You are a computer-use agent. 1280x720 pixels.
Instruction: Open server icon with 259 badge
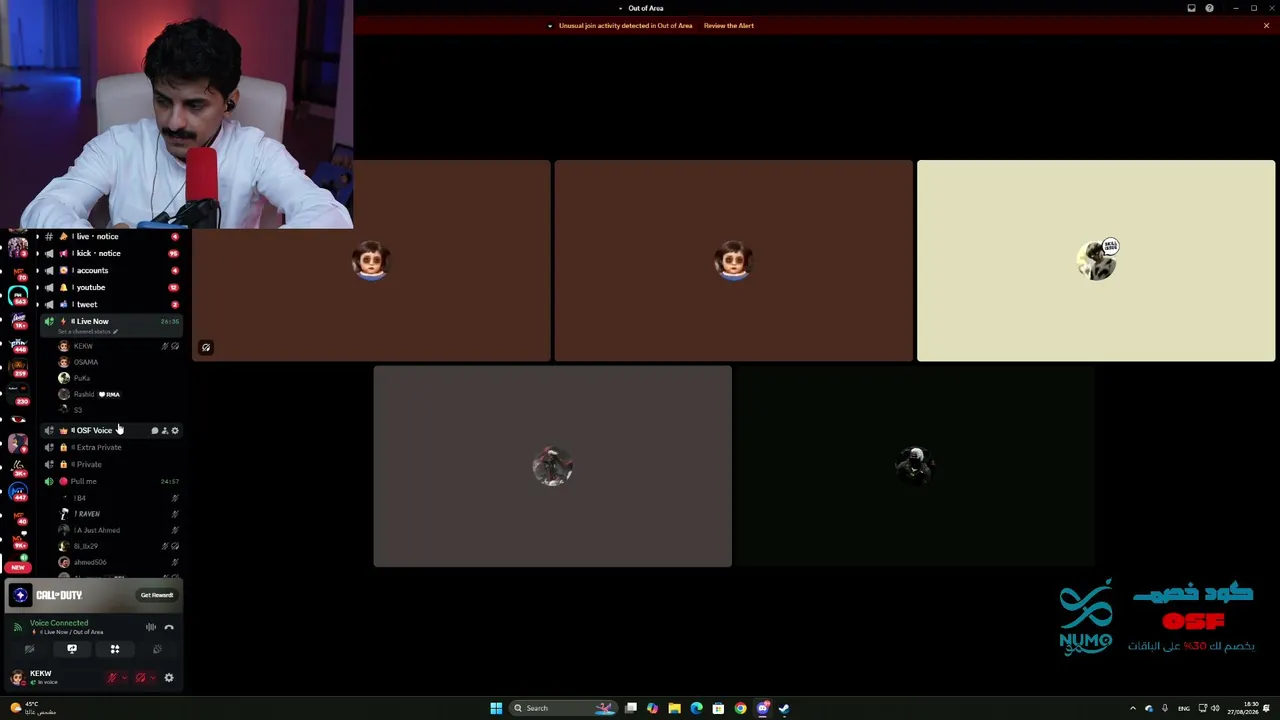point(18,369)
